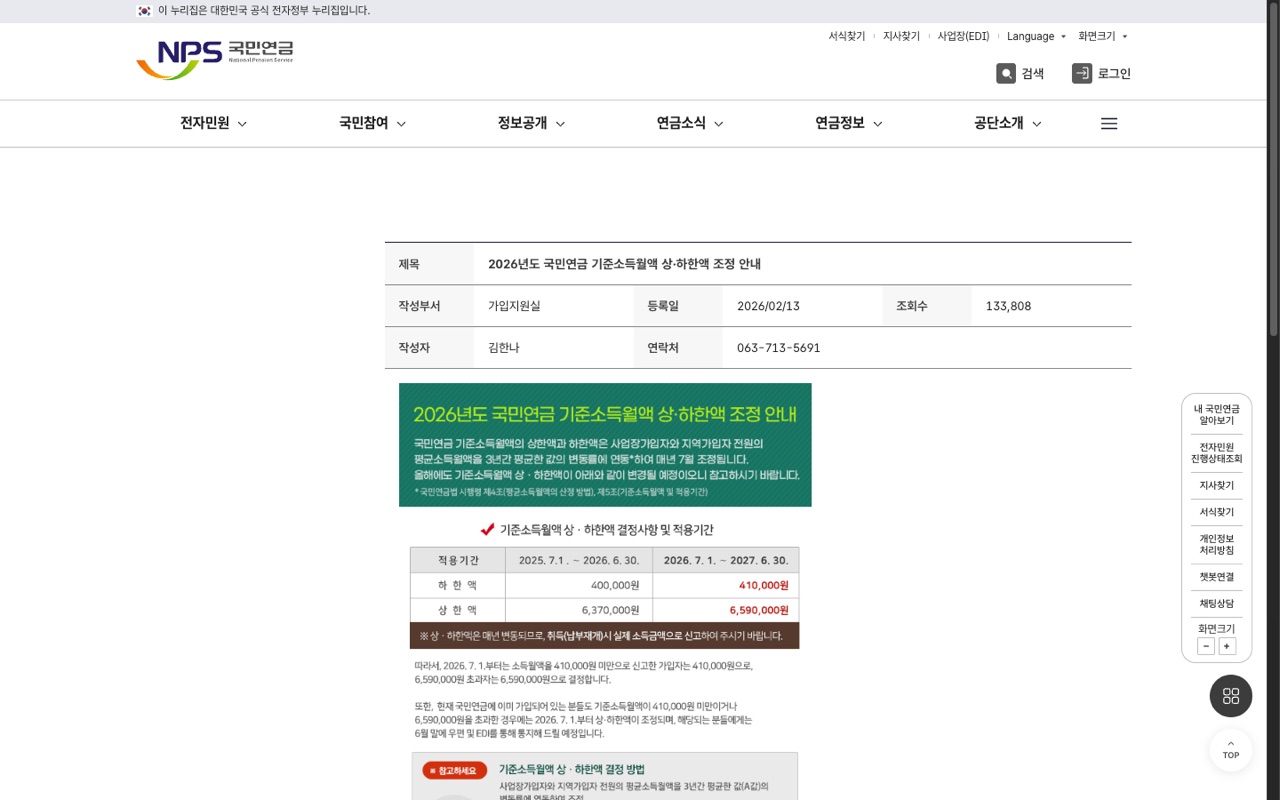1280x800 pixels.
Task: Open the 화면크기 dropdown in header
Action: 1102,36
